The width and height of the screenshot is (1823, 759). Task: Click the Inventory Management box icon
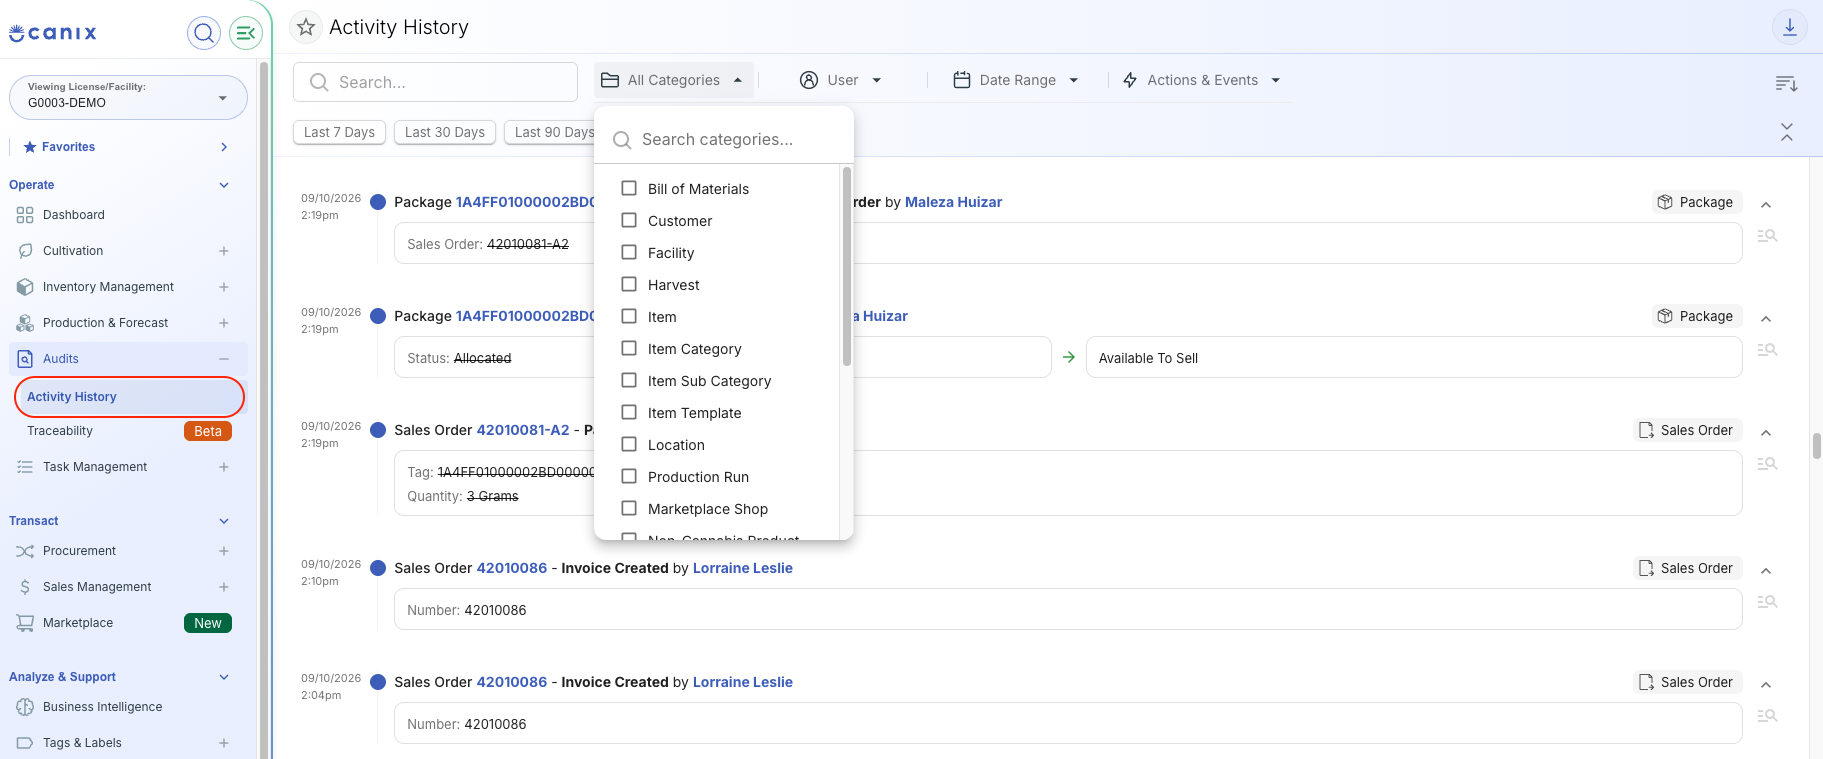[x=25, y=287]
